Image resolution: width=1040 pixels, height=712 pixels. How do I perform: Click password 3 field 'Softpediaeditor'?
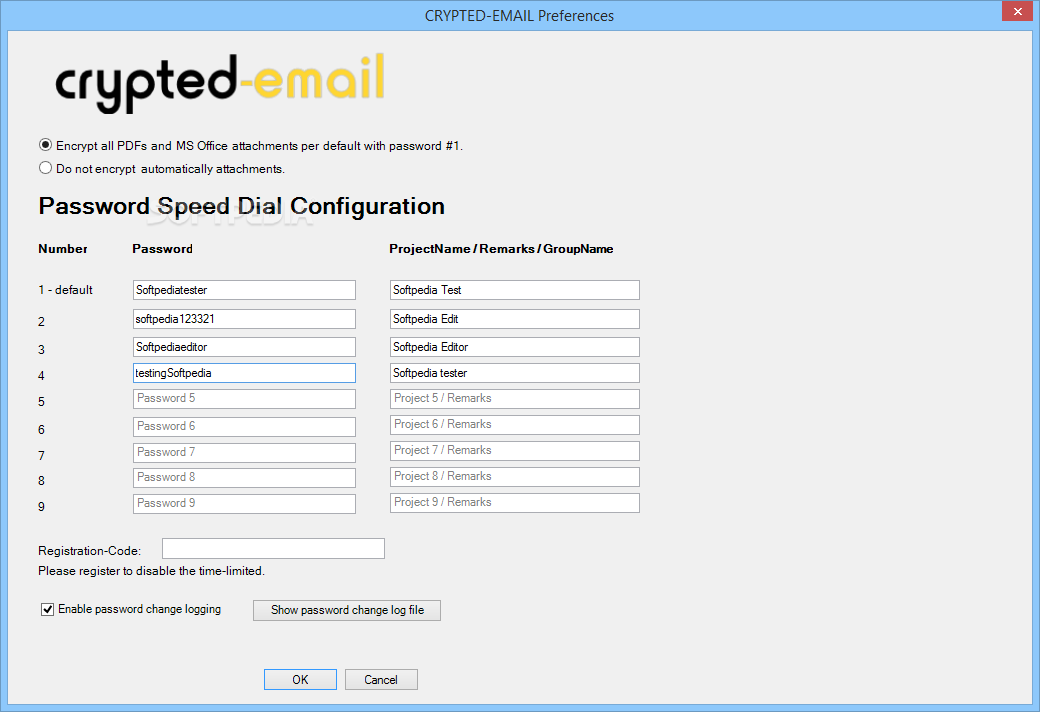244,347
